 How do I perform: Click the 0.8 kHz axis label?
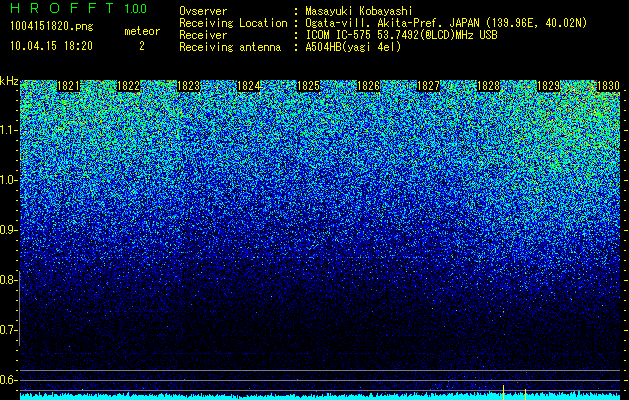pyautogui.click(x=8, y=280)
